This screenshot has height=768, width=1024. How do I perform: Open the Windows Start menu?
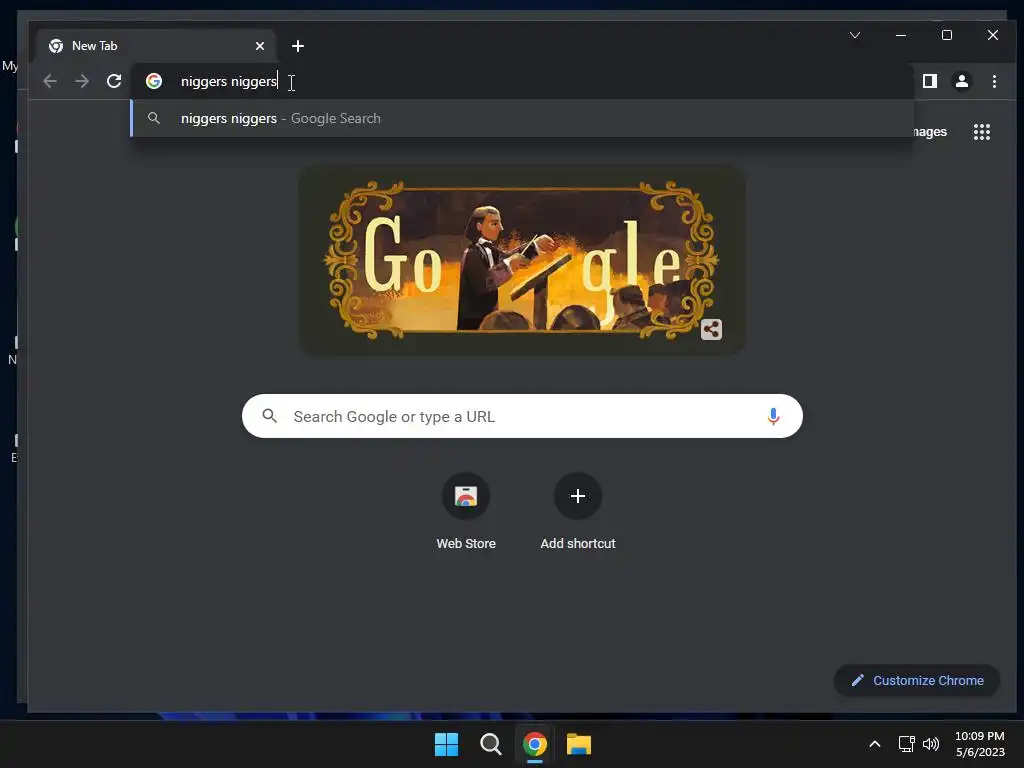coord(447,744)
